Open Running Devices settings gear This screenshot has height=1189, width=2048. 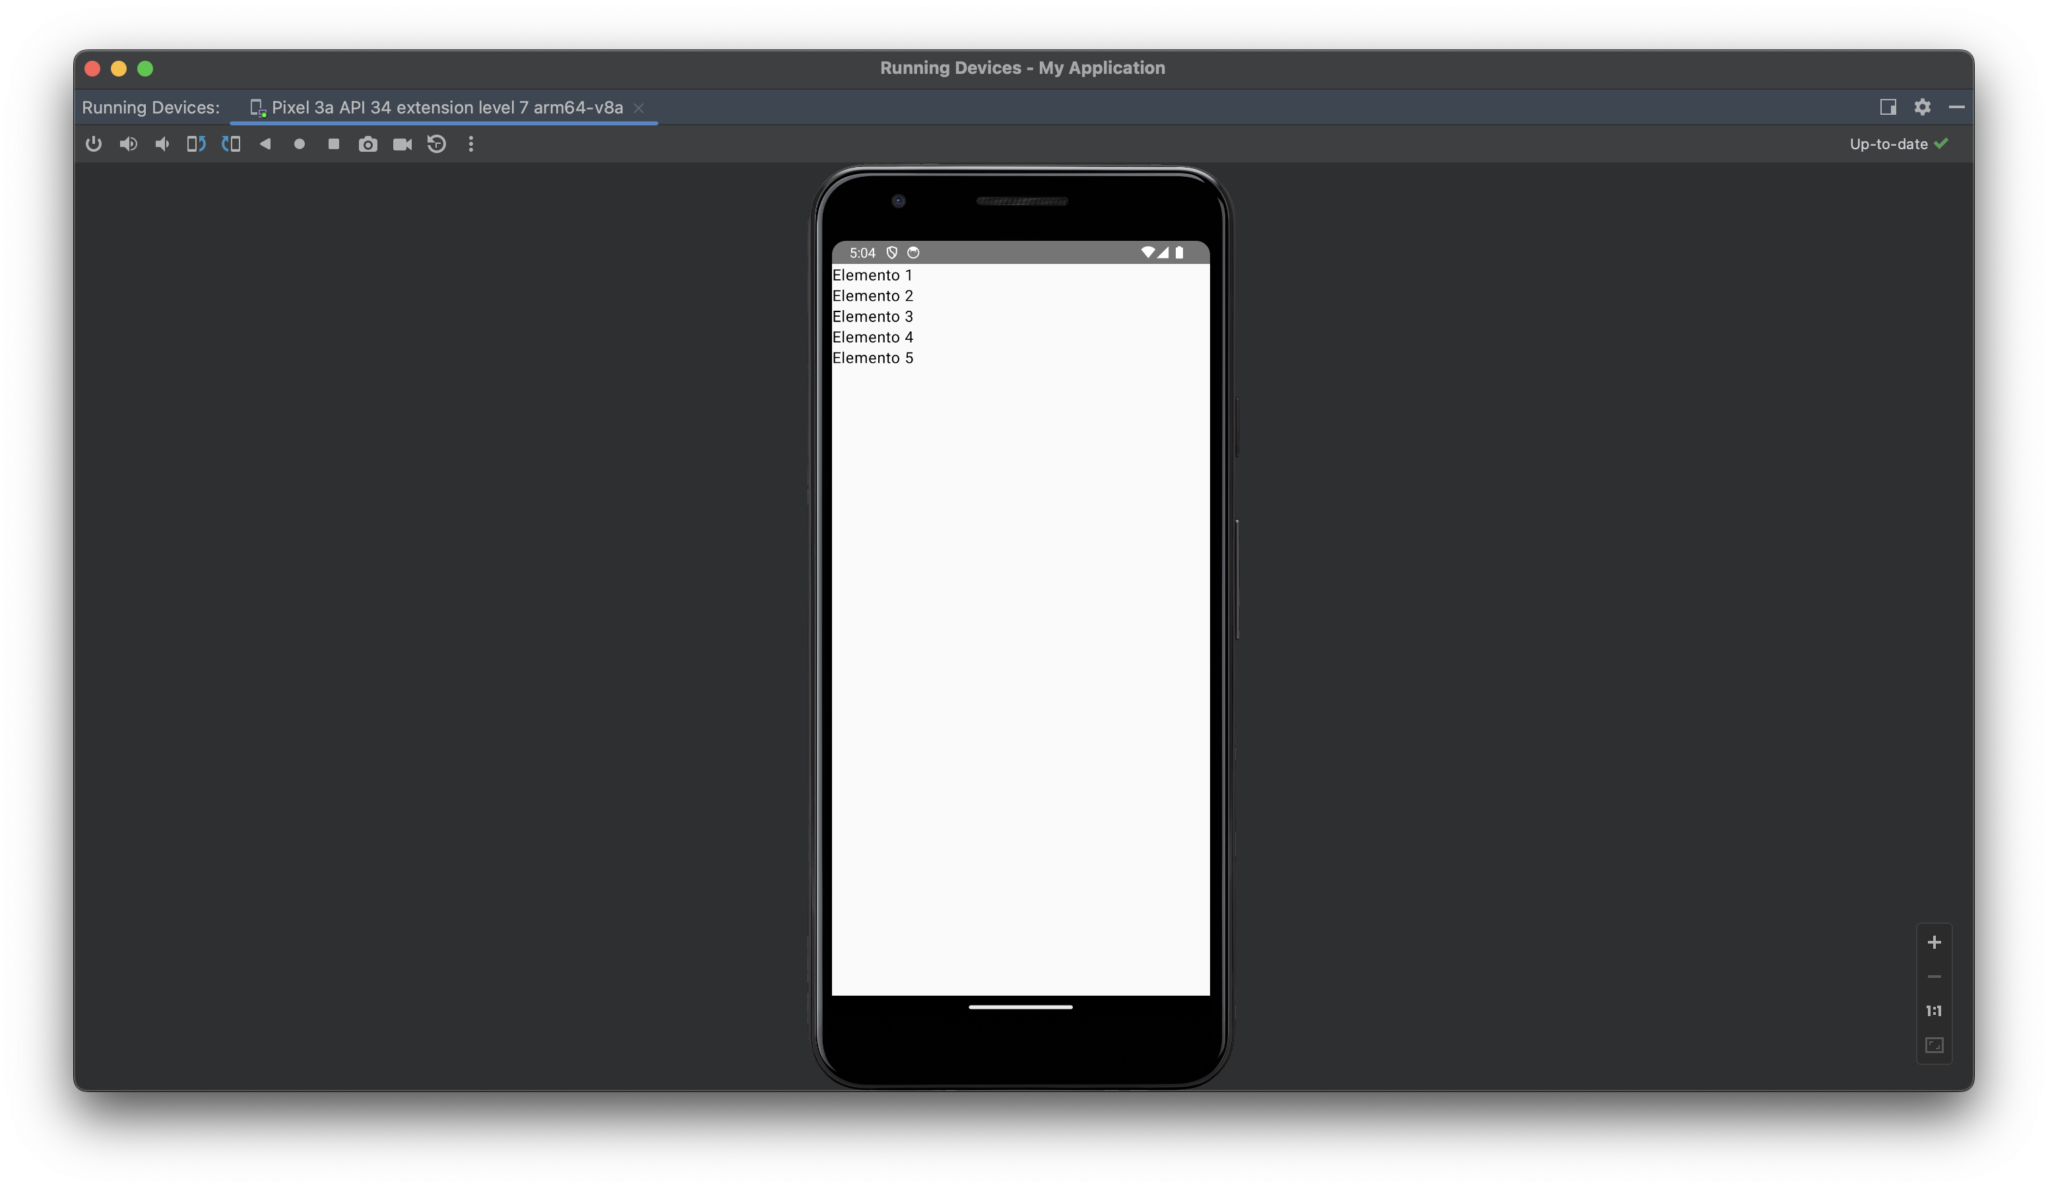[x=1922, y=107]
